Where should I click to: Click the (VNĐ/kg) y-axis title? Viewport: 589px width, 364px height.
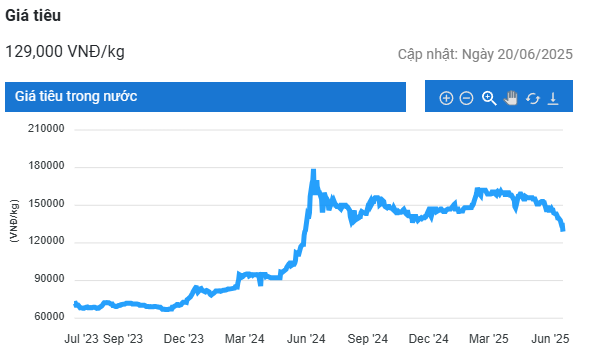pos(14,221)
